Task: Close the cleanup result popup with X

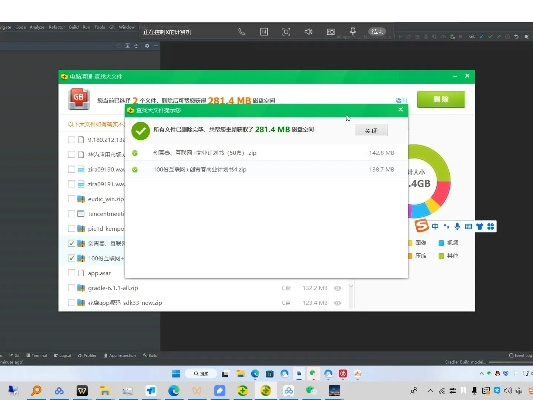Action: (x=400, y=109)
